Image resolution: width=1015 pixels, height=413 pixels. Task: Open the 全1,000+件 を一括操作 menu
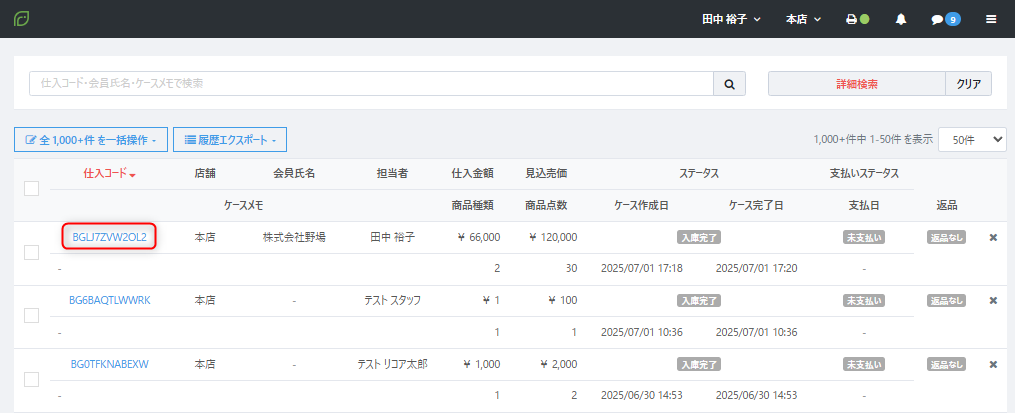[90, 140]
